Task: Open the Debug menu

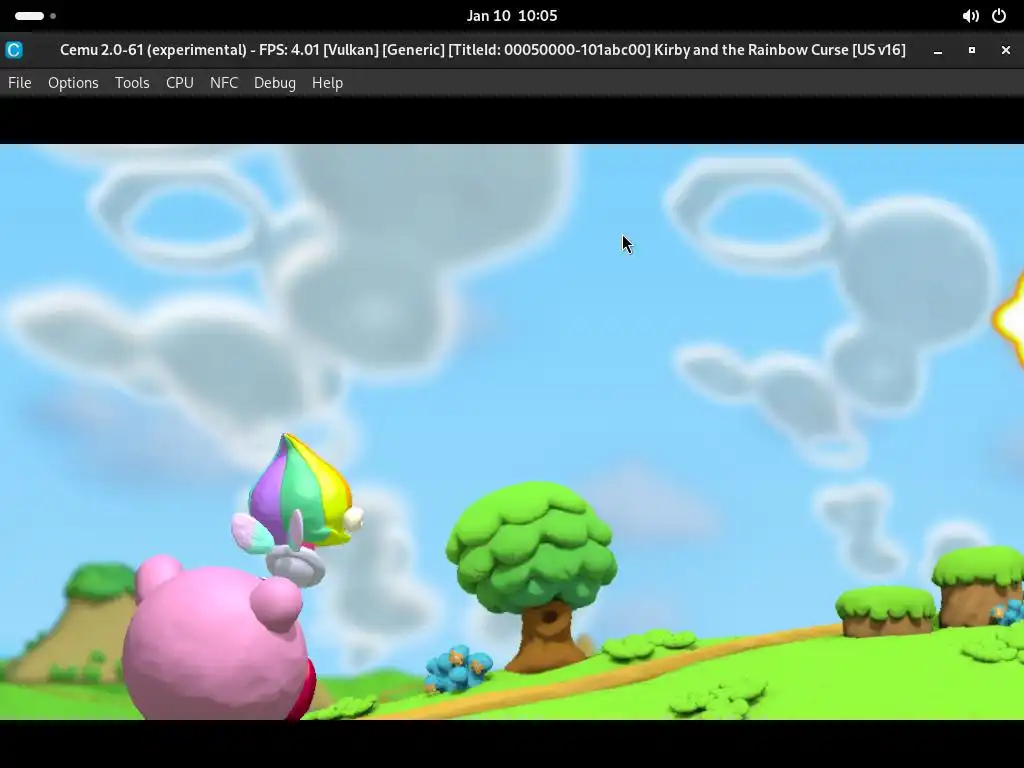Action: click(275, 83)
